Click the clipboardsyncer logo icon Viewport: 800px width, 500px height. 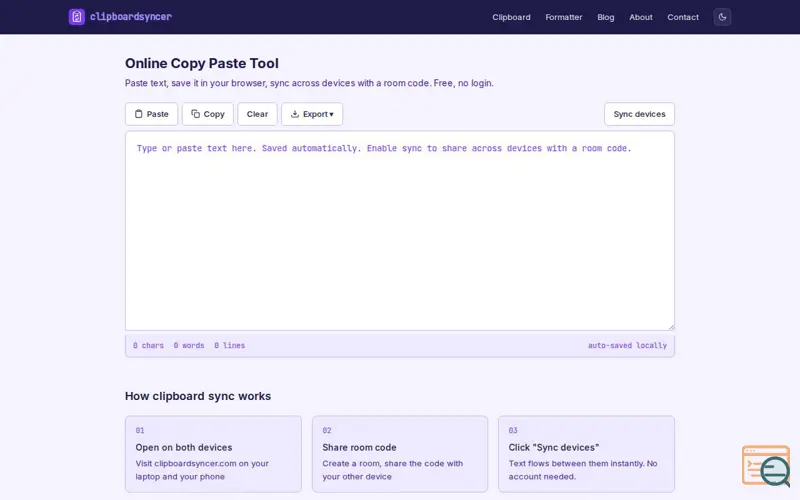point(77,17)
